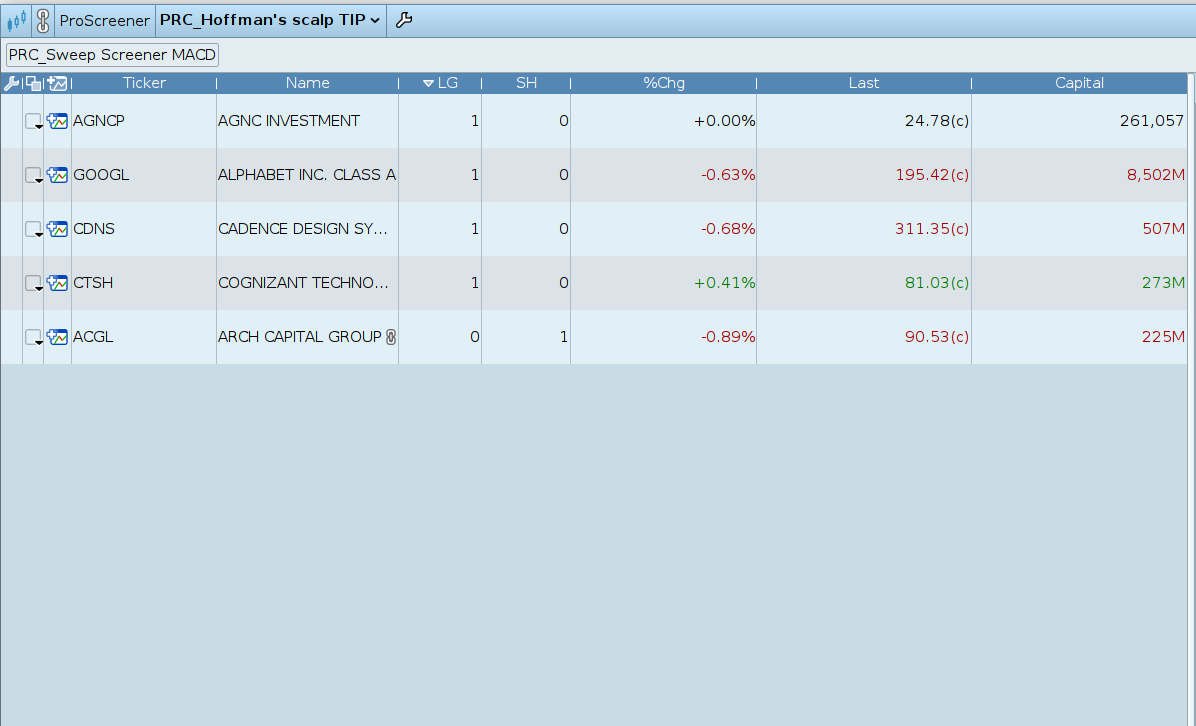Screen dimensions: 1196x726
Task: Sort by the %Chg column header
Action: click(664, 83)
